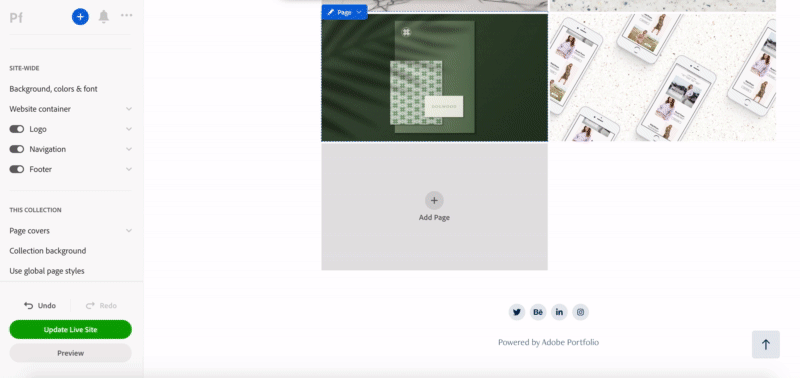Click the Navigation label in sidebar
Screen dimensions: 800x378
tap(47, 149)
